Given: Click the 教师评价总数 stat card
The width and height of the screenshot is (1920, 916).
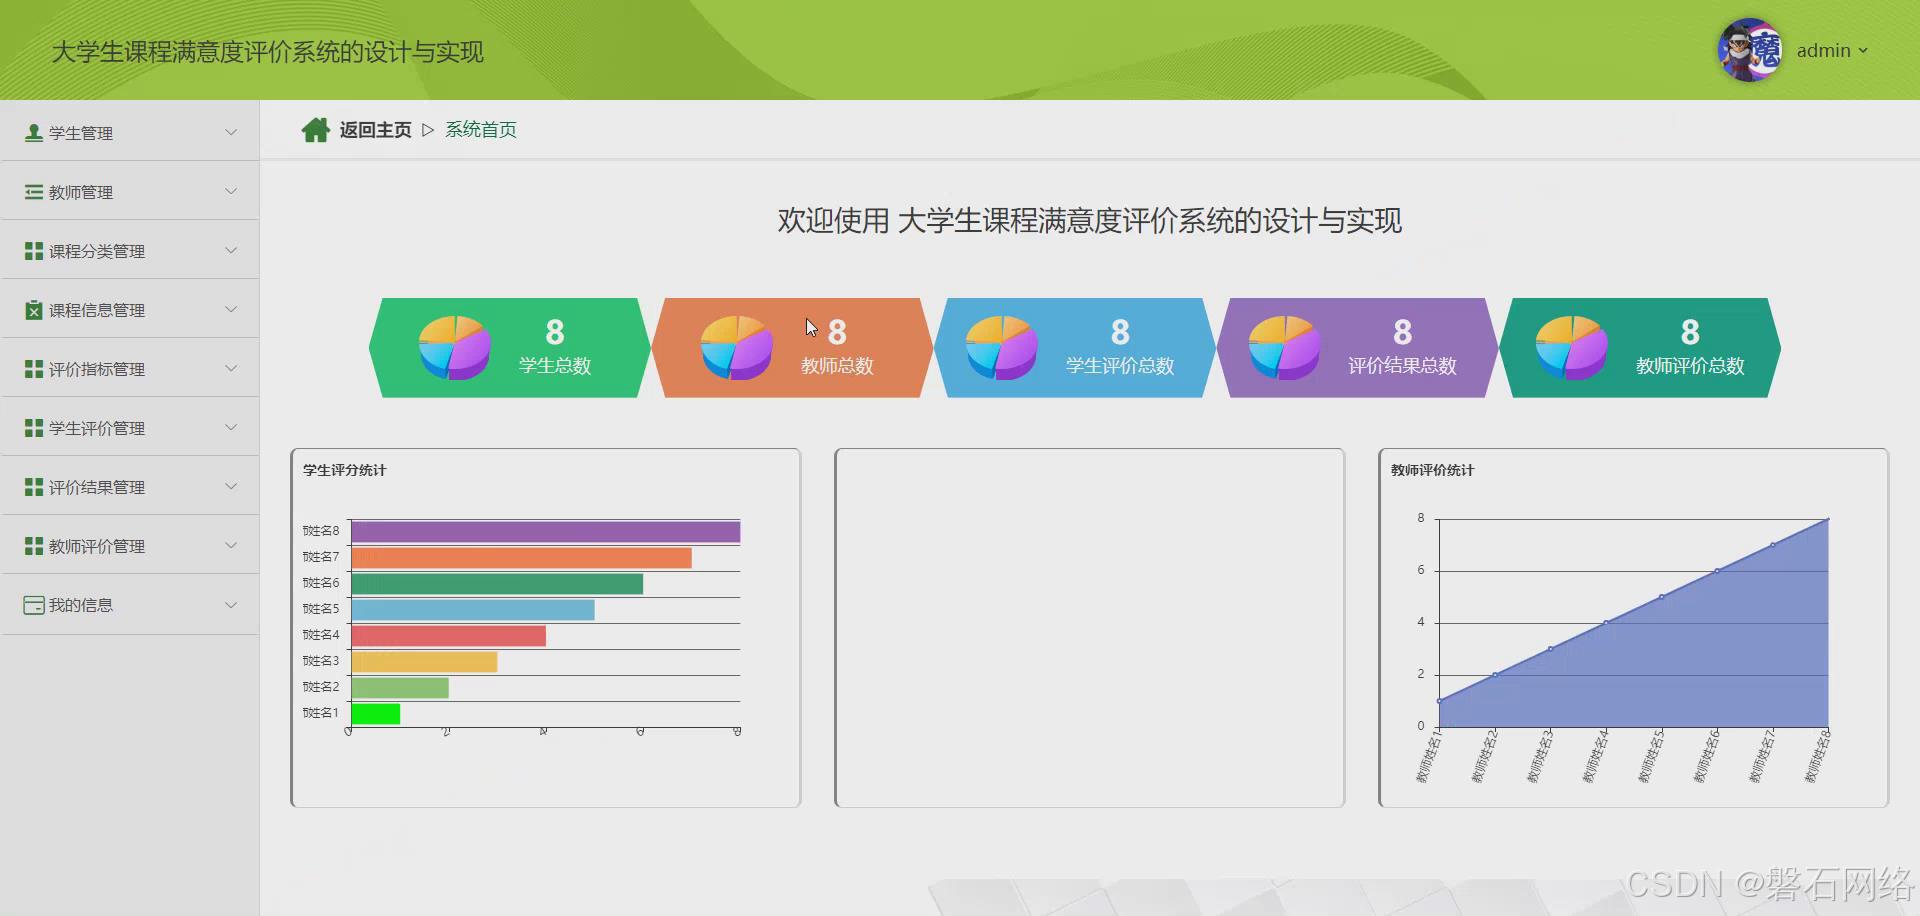Looking at the screenshot, I should [x=1640, y=347].
